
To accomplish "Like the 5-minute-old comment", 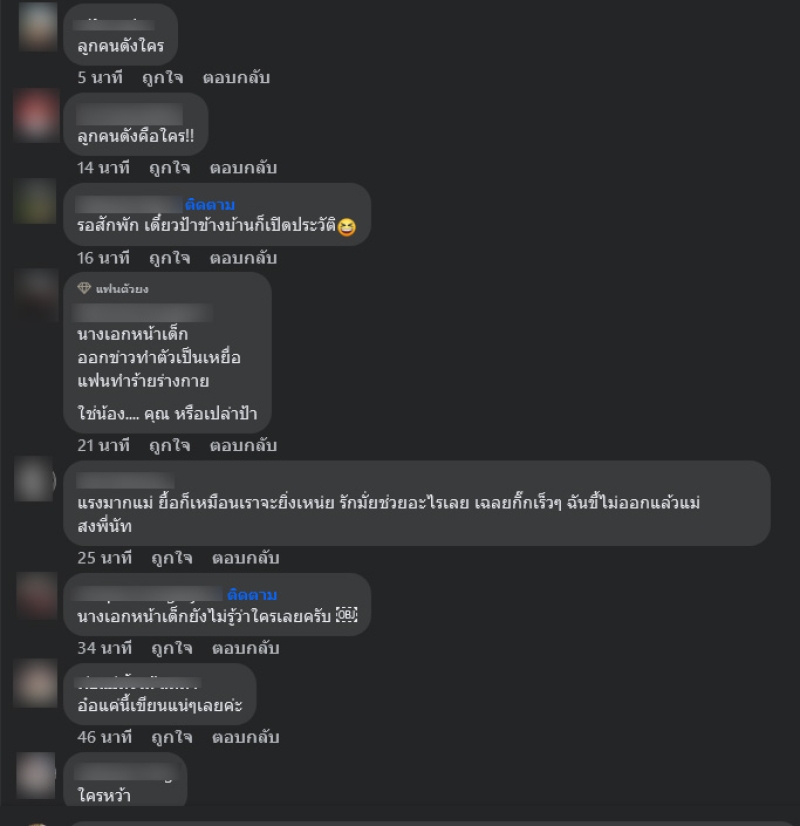I will pyautogui.click(x=162, y=77).
